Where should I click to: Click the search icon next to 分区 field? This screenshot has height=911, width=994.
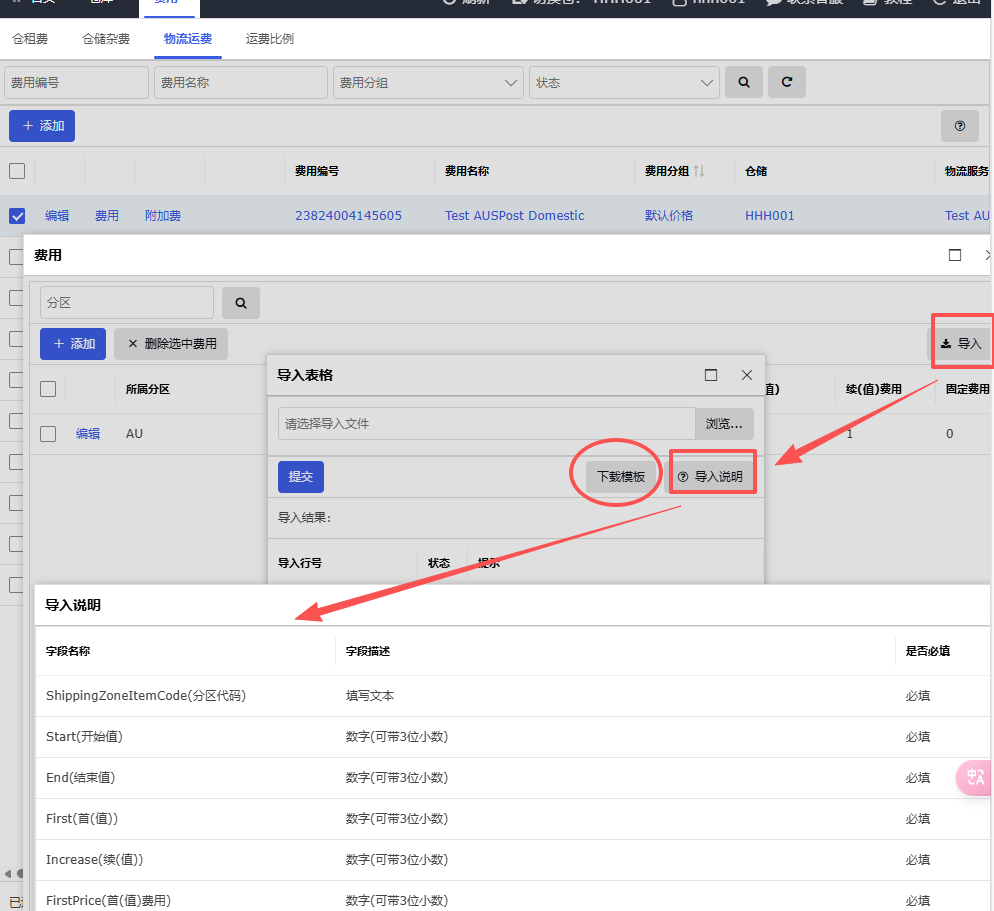point(241,302)
